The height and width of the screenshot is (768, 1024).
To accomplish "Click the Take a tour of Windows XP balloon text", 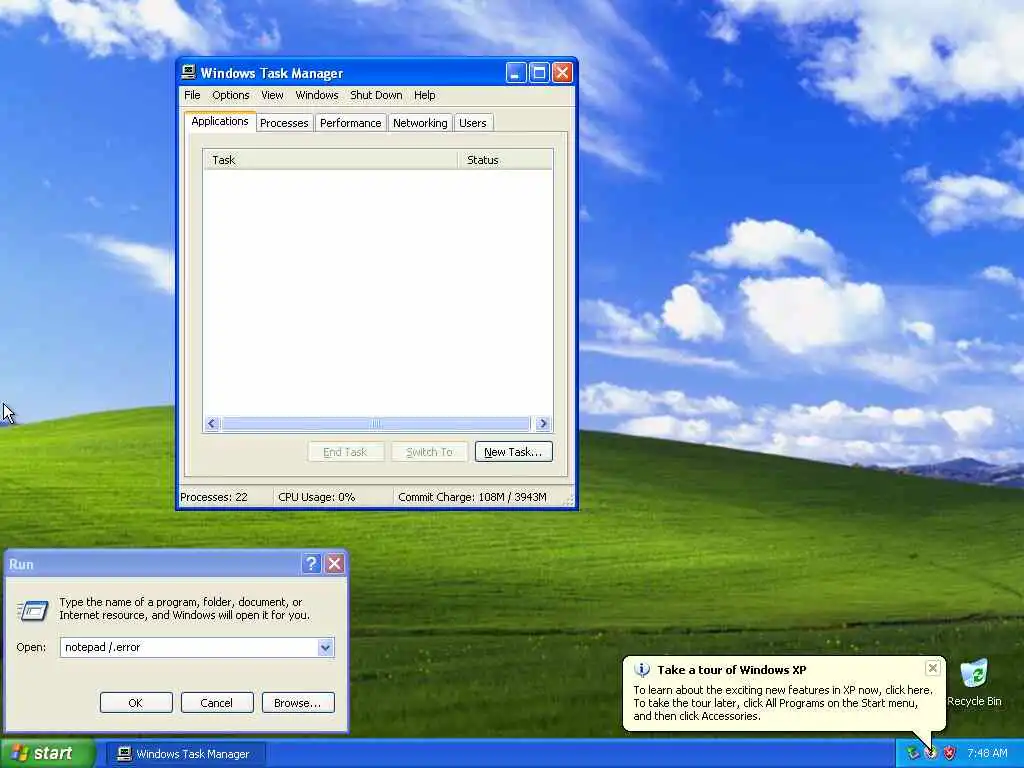I will pyautogui.click(x=731, y=670).
